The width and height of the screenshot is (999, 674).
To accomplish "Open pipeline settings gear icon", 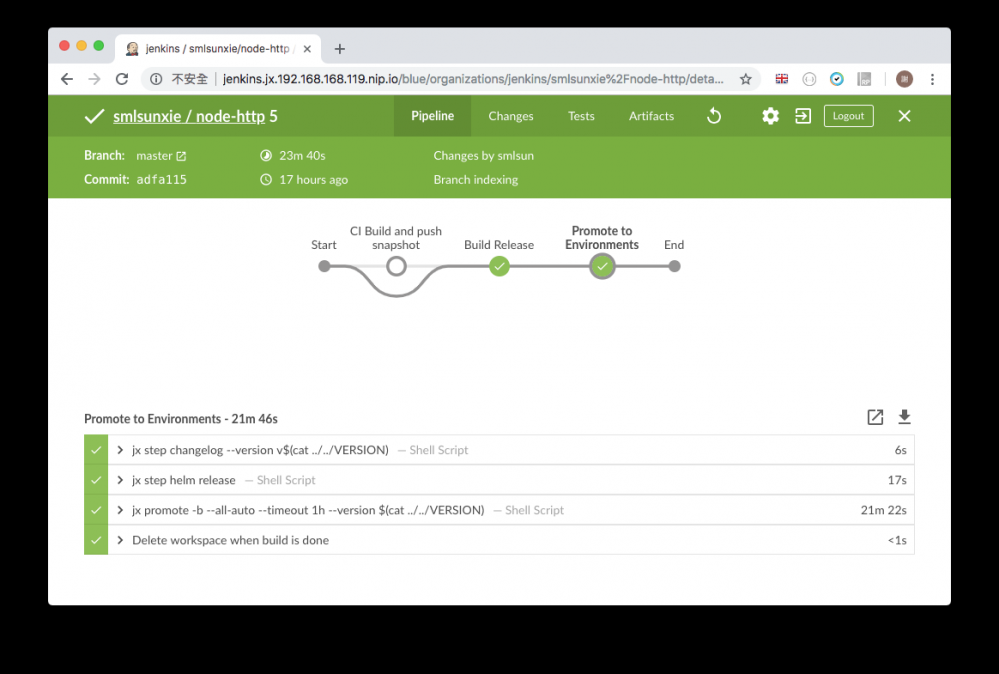I will pos(770,116).
